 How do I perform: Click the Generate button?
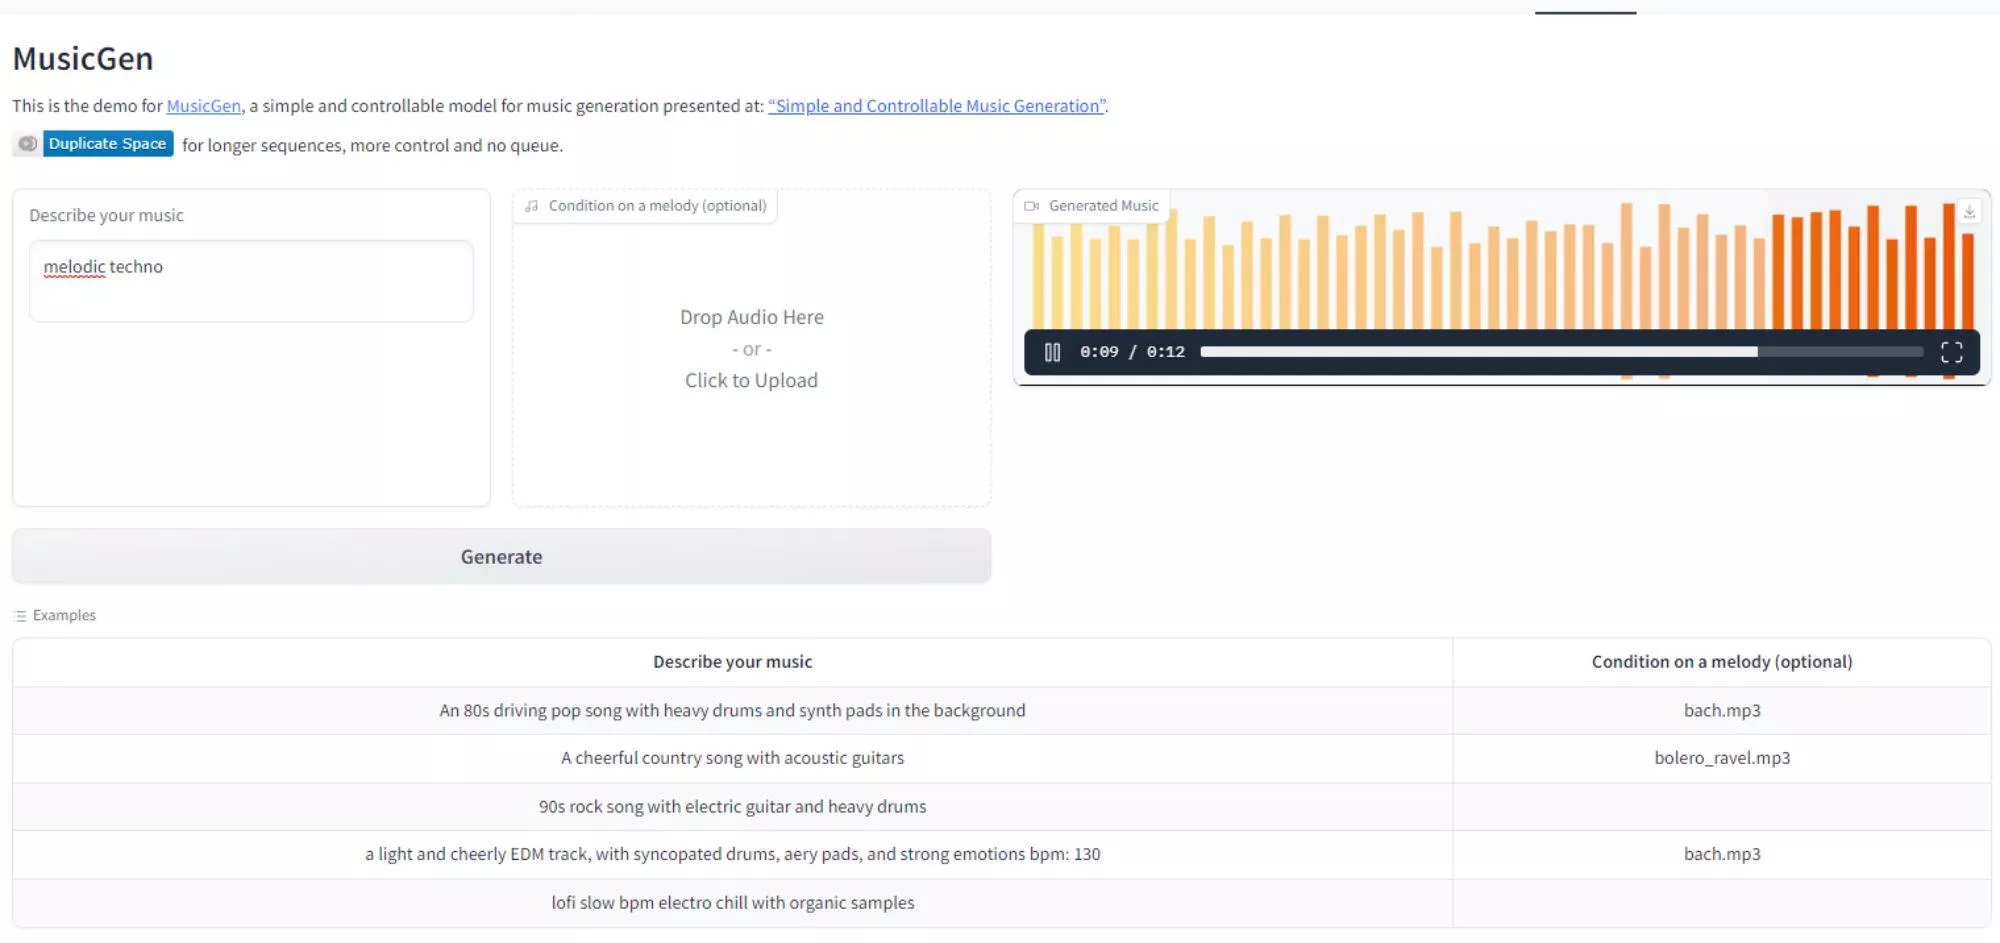pos(501,556)
